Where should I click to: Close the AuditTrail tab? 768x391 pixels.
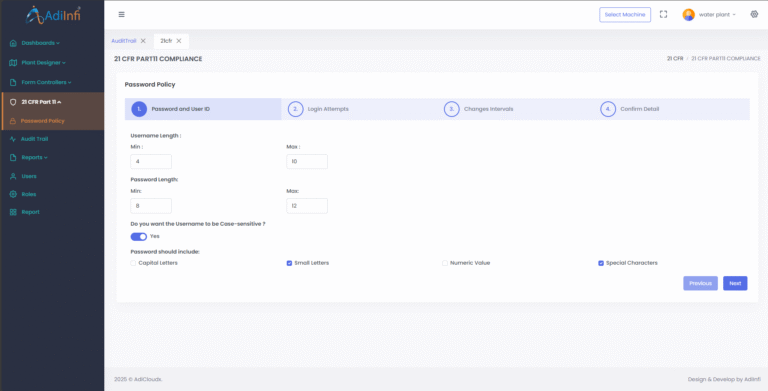(x=143, y=41)
